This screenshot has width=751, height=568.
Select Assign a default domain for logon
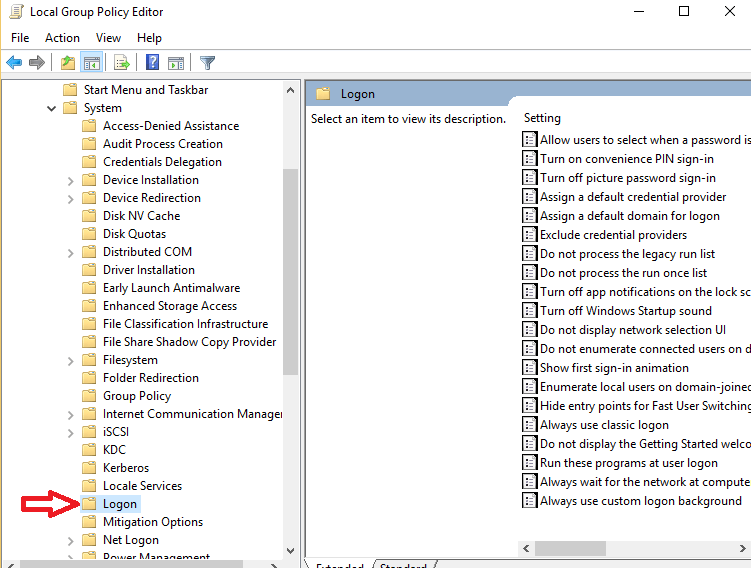click(x=630, y=216)
